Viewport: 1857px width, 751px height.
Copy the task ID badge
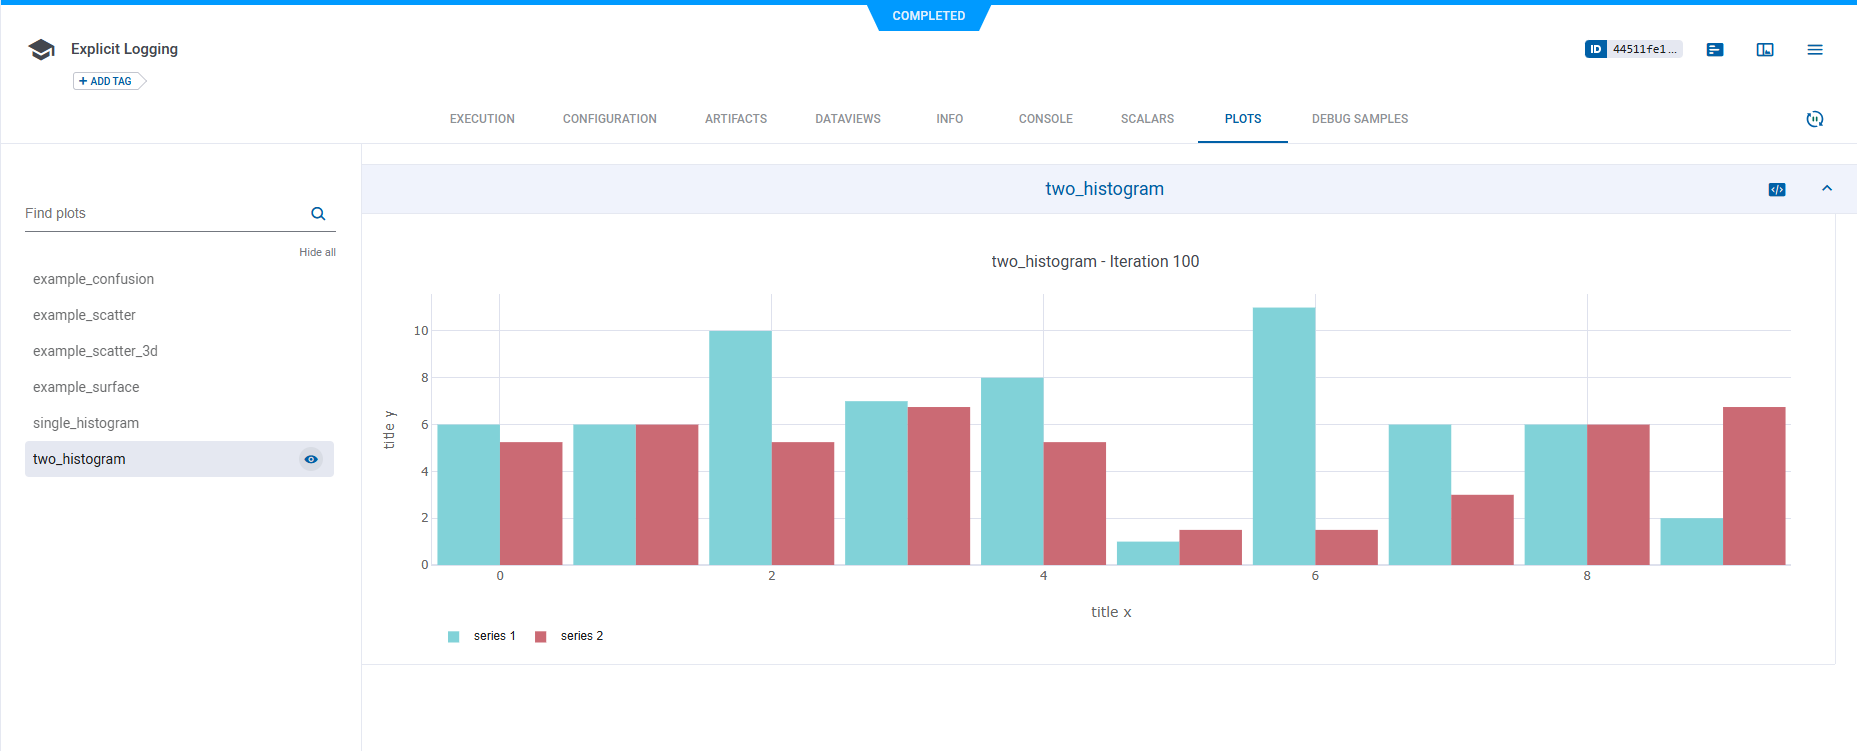point(1633,49)
